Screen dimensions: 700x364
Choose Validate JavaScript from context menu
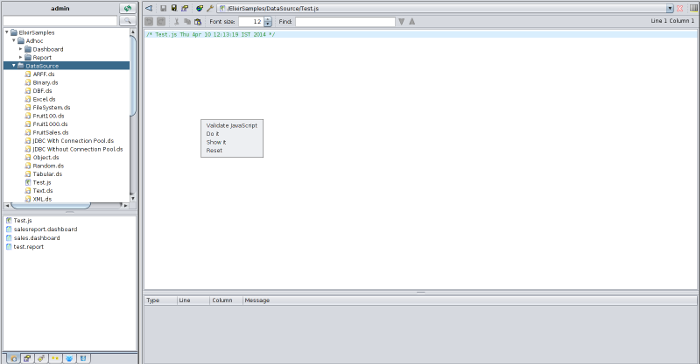(x=232, y=126)
